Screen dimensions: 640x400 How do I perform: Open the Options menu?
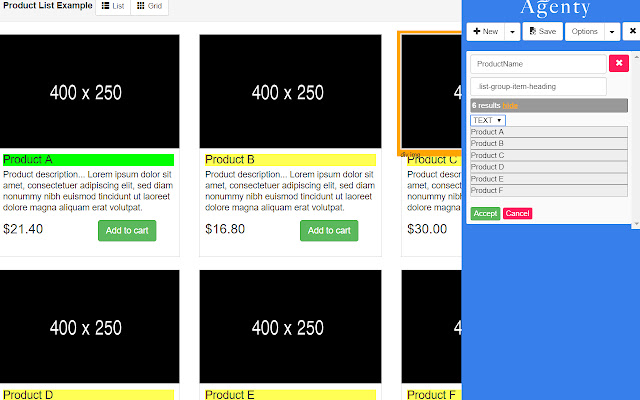pos(584,31)
